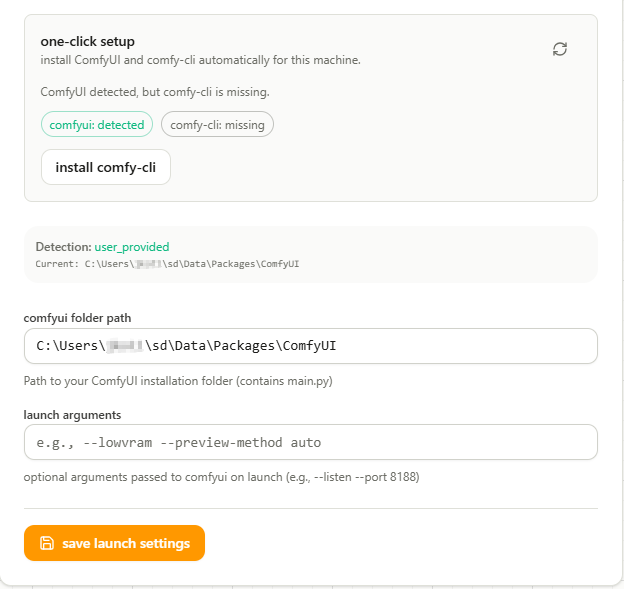Viewport: 624px width, 589px height.
Task: Click the 'comfyui: detected' status badge
Action: coord(97,125)
